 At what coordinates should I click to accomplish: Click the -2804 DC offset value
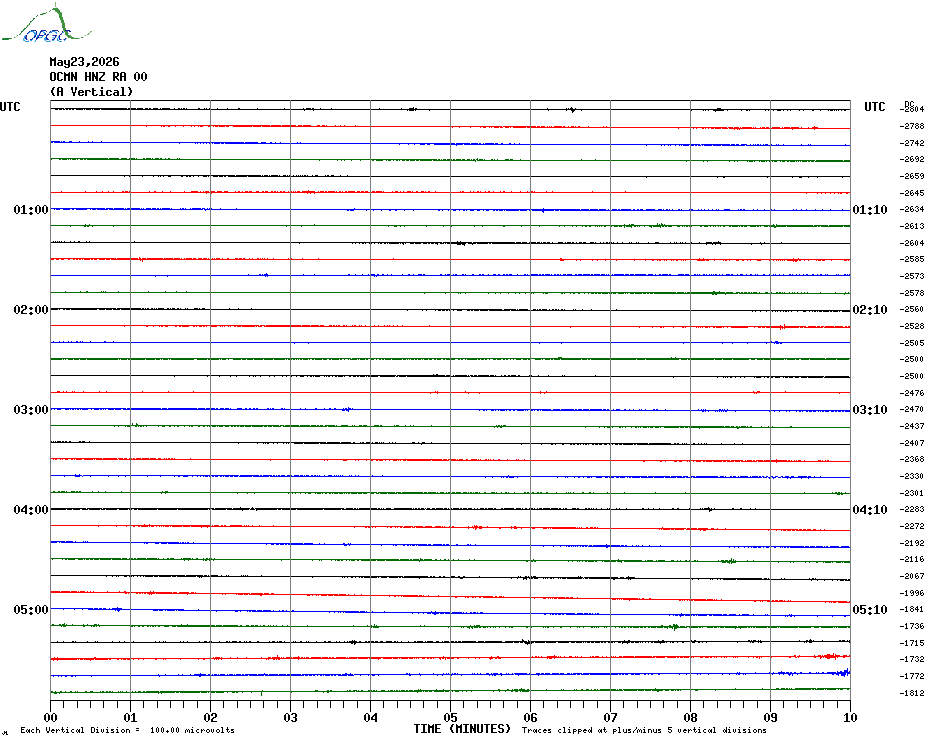[912, 109]
